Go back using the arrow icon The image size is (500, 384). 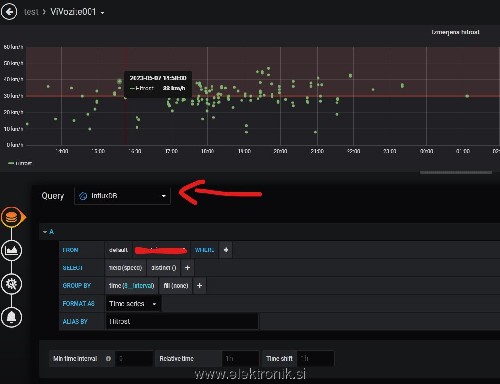pyautogui.click(x=9, y=12)
